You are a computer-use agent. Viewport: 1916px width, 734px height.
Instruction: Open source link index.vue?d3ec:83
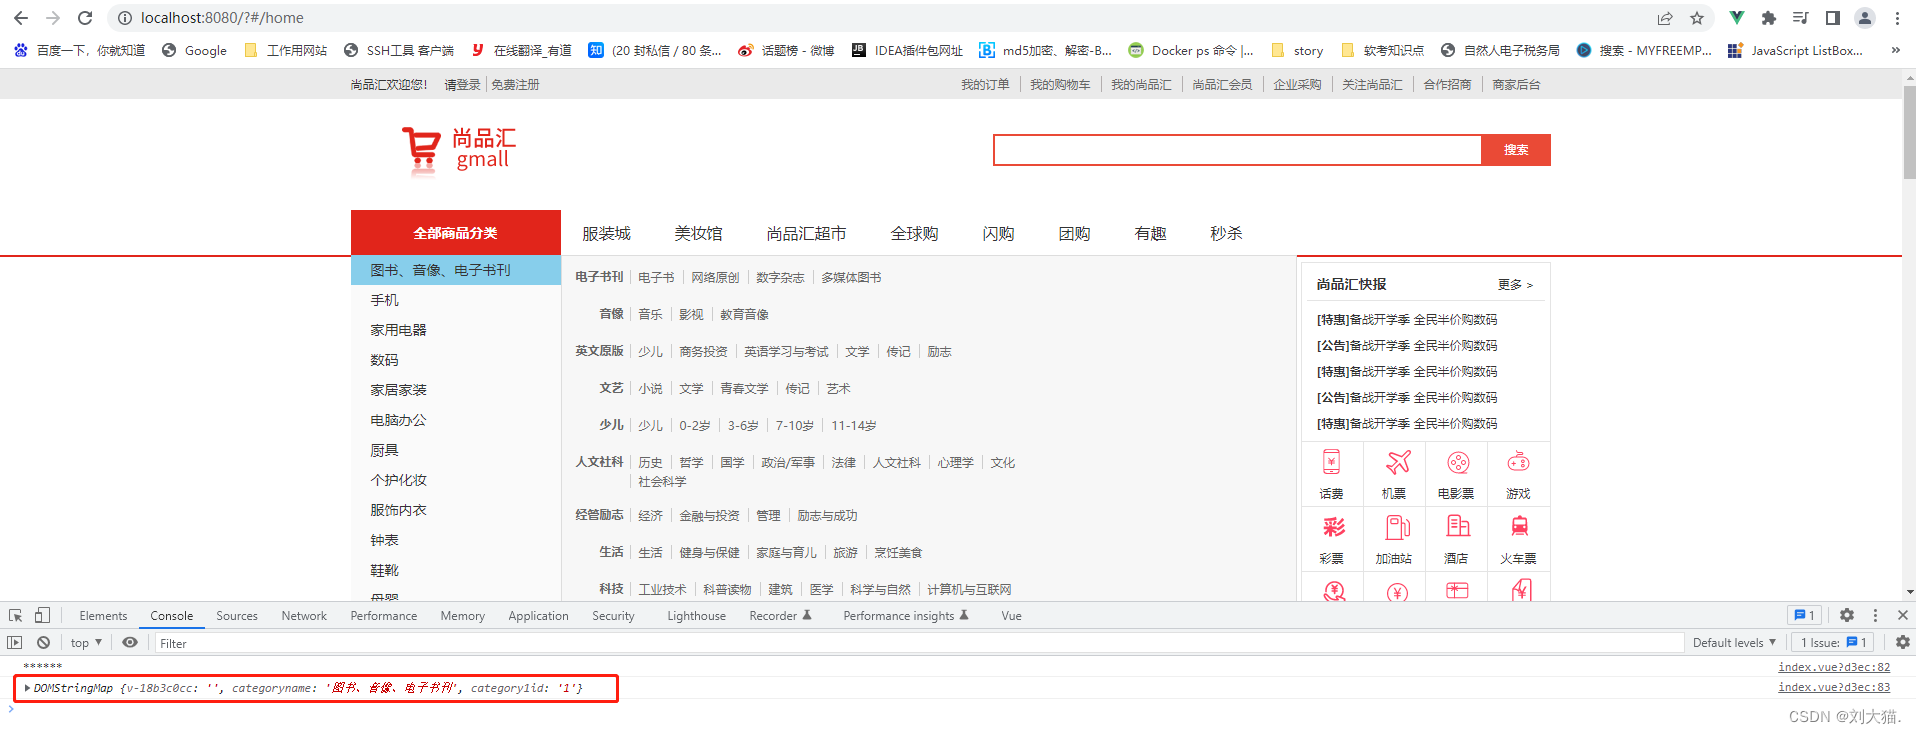1834,687
